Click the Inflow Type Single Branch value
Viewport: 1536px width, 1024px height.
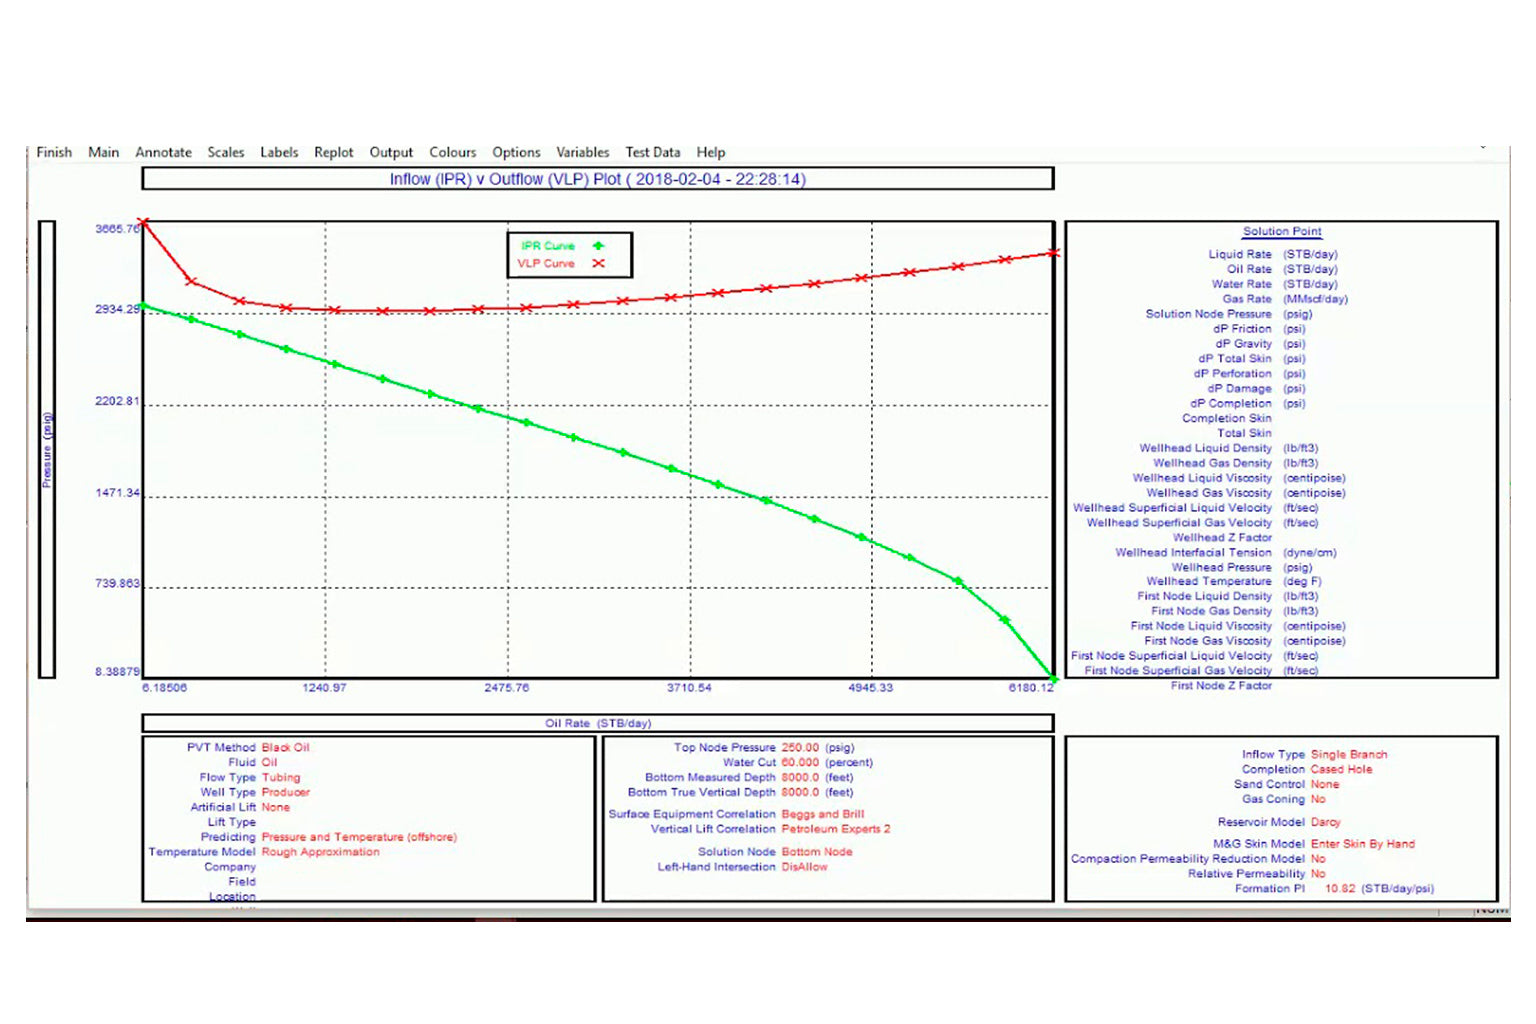(x=1349, y=755)
